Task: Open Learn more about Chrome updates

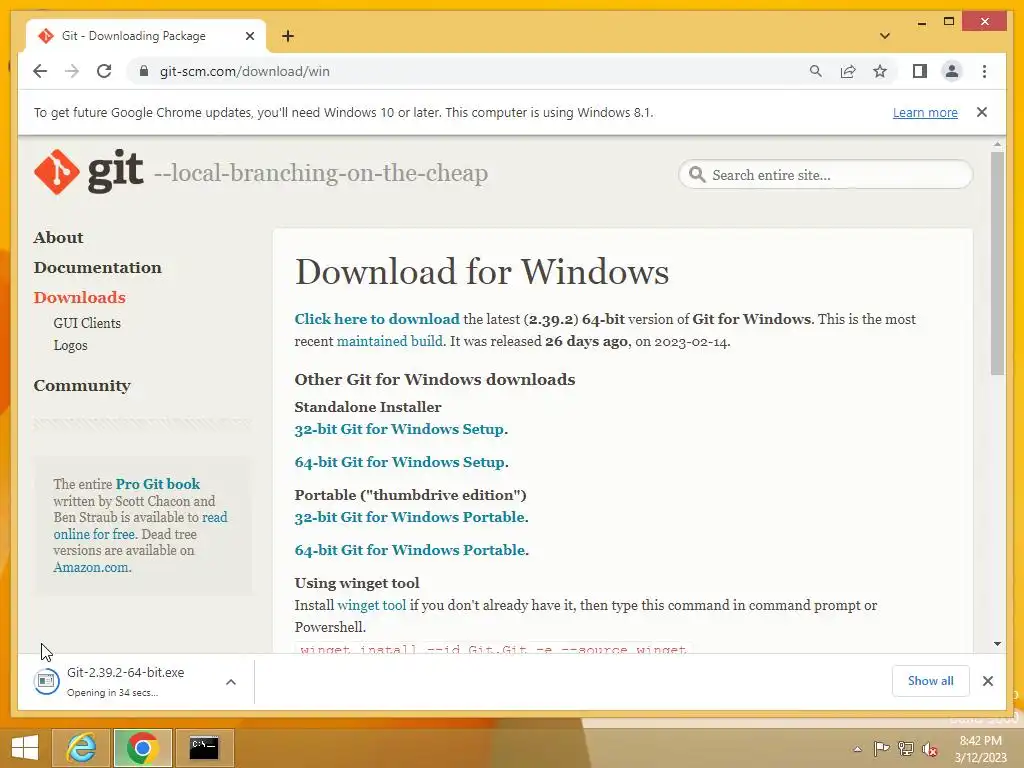Action: (x=925, y=112)
